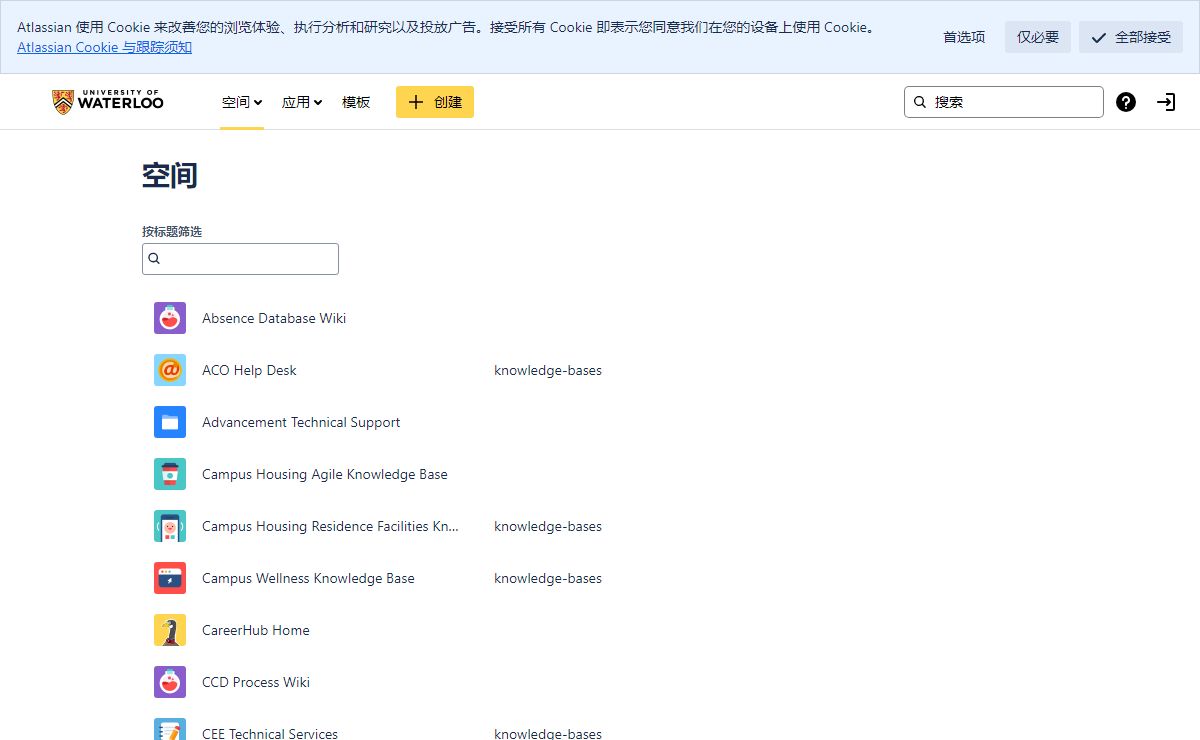Open the ACO Help Desk space
Image resolution: width=1200 pixels, height=740 pixels.
pos(249,370)
